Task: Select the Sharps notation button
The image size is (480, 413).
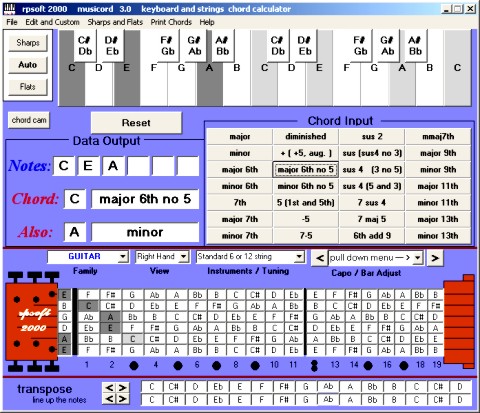Action: [x=28, y=43]
